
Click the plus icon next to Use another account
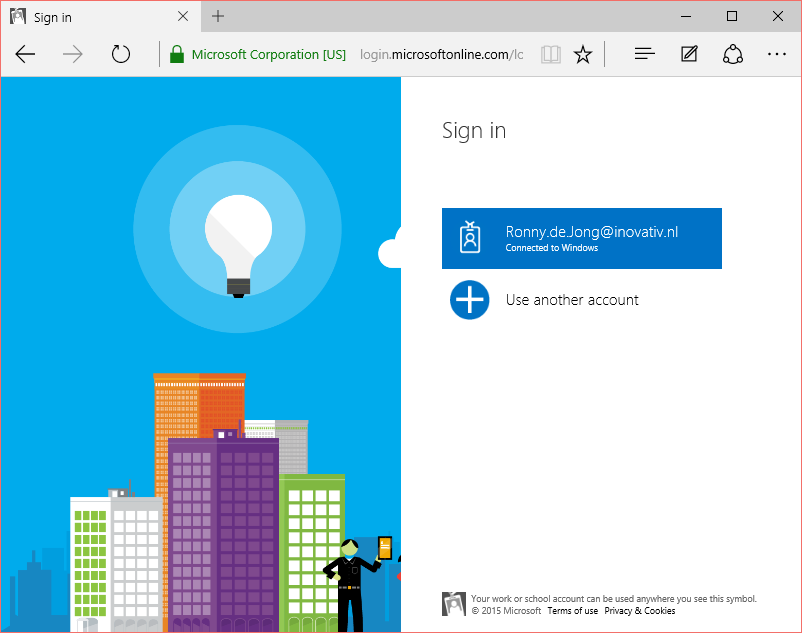pyautogui.click(x=470, y=300)
